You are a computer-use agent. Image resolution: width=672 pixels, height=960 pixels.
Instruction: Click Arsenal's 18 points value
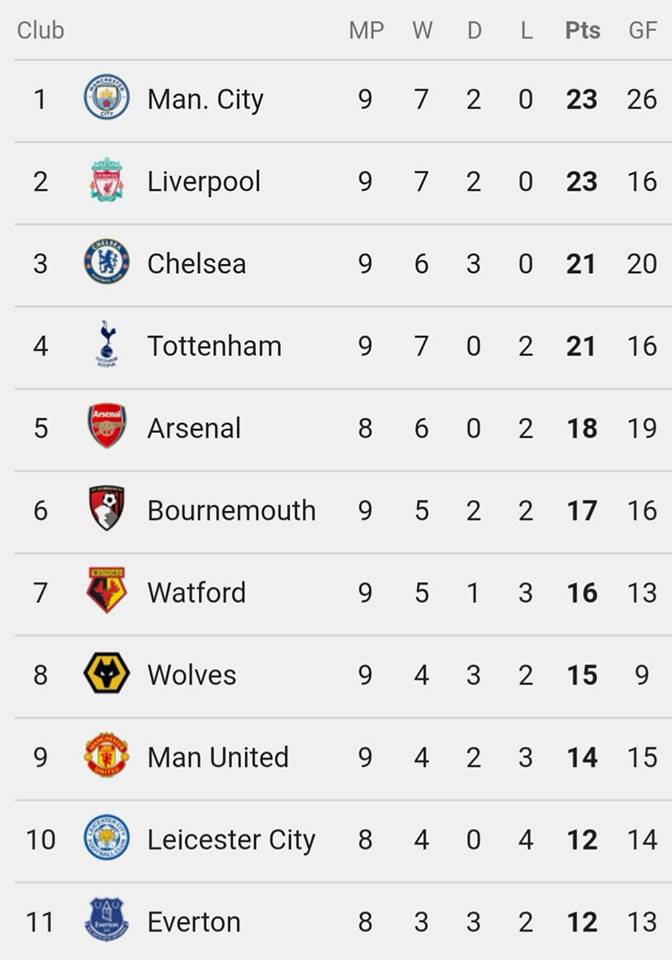pyautogui.click(x=582, y=429)
